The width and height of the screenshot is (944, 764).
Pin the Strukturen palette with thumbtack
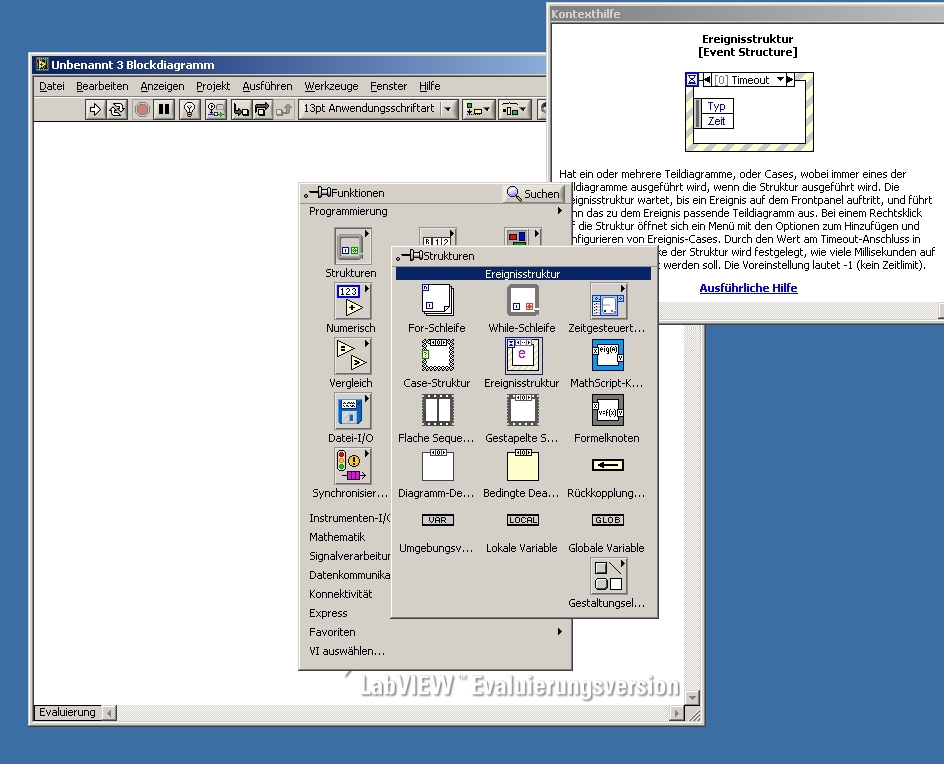point(409,256)
